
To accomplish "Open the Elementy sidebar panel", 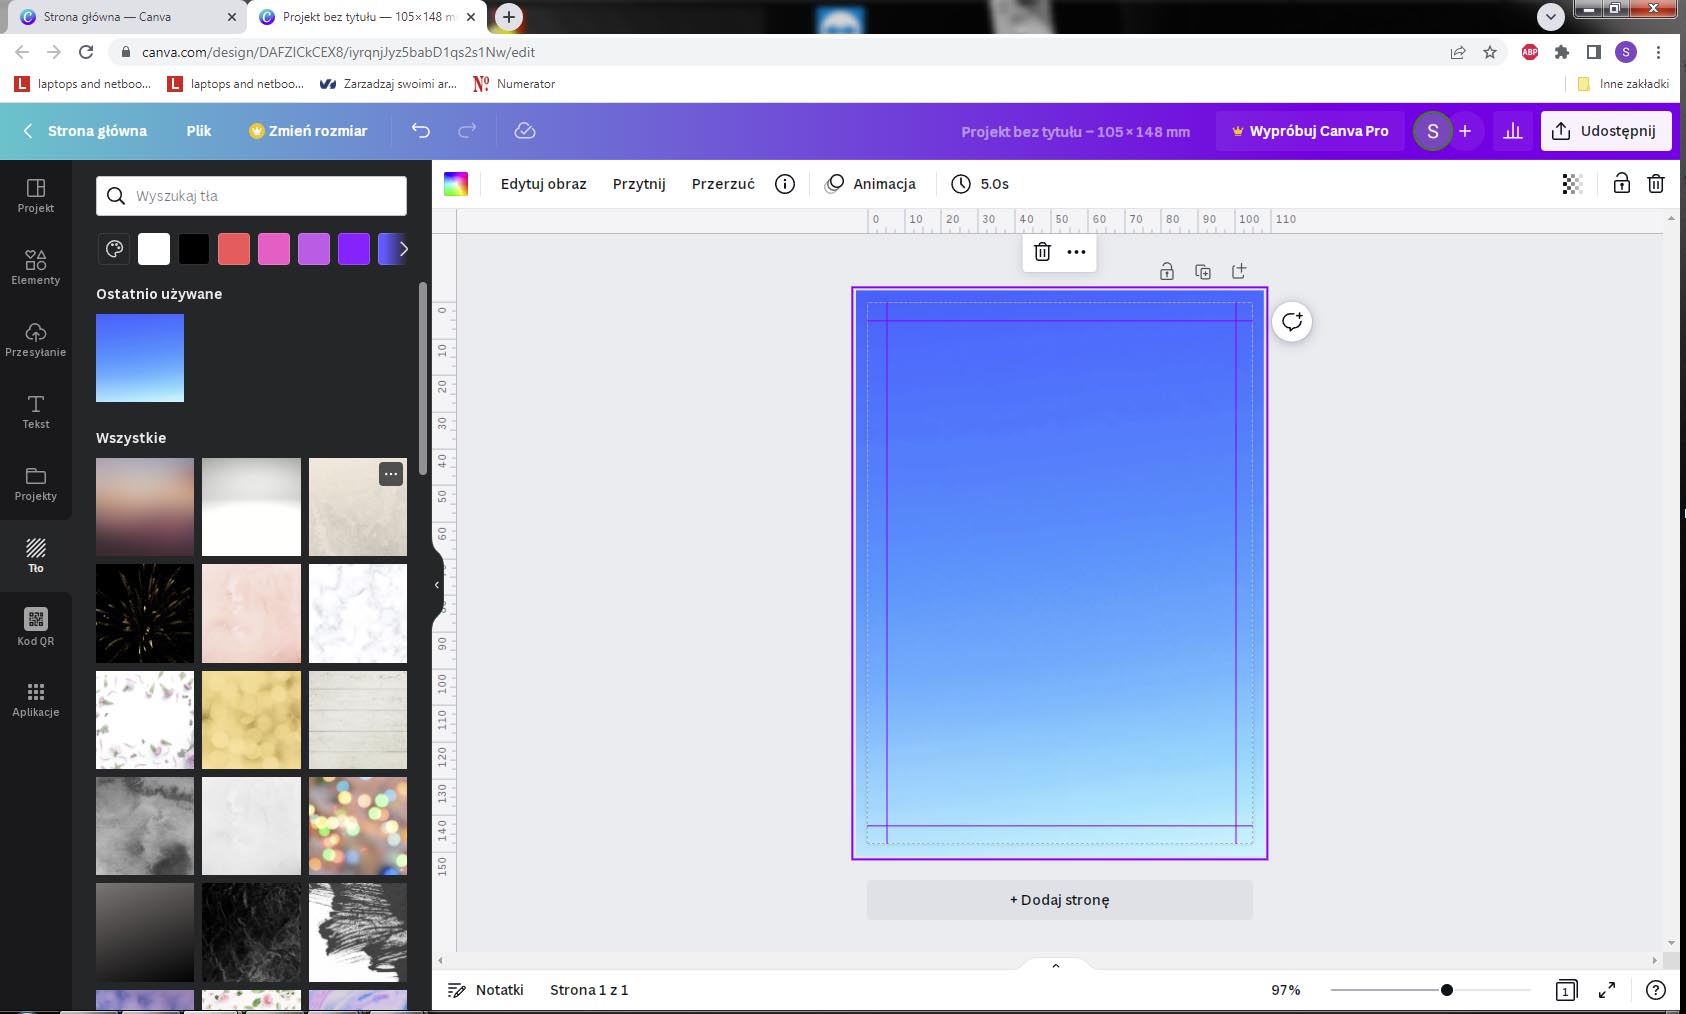I will pyautogui.click(x=36, y=267).
